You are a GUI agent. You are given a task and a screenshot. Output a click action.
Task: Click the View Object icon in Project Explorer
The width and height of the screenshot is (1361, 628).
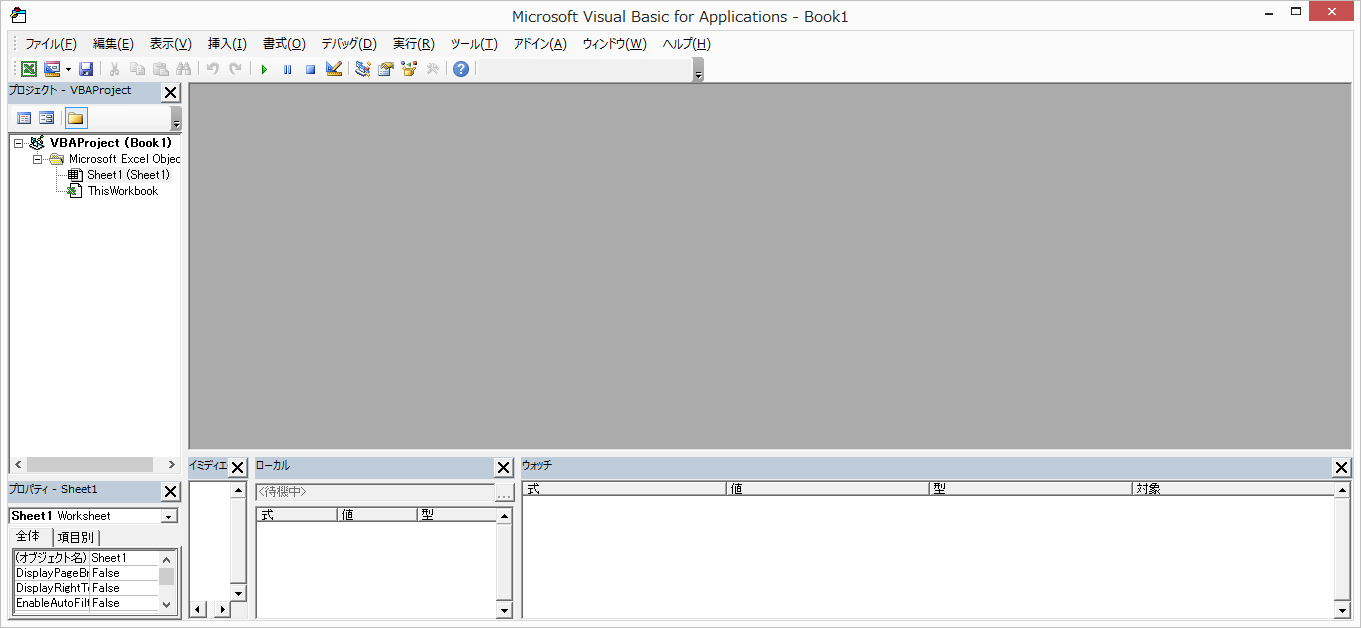46,118
